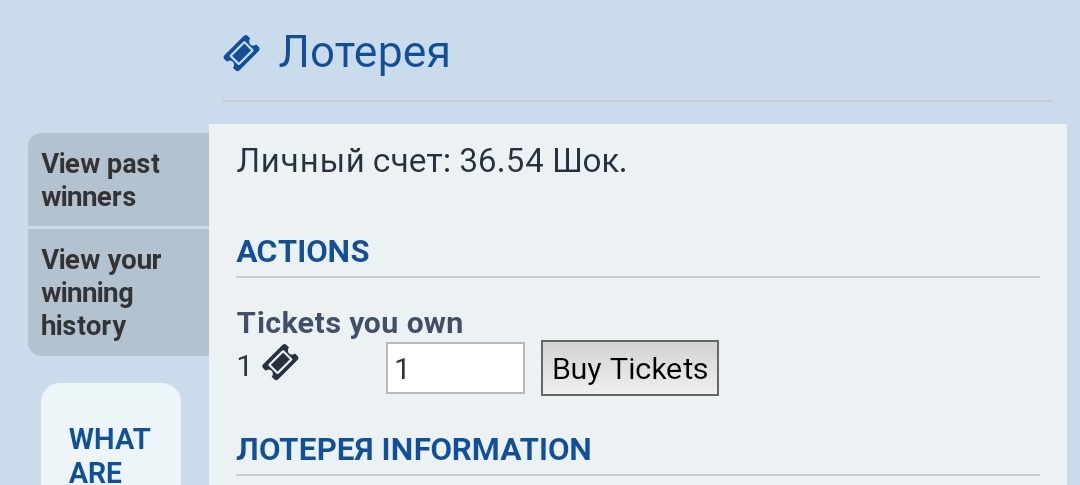The image size is (1080, 485).
Task: Click the divider line under the Лотерея title
Action: pyautogui.click(x=637, y=101)
